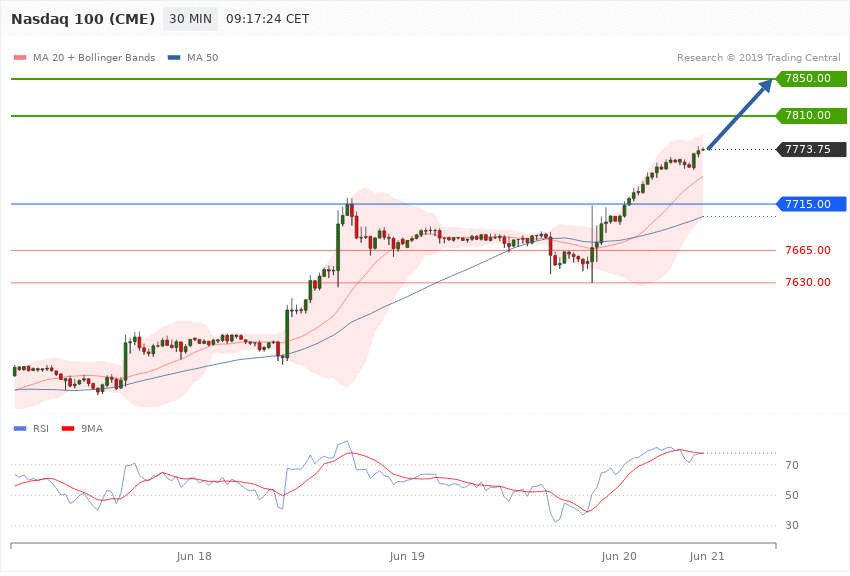This screenshot has width=850, height=576.
Task: Click the 7773.75 current price tag
Action: 812,149
